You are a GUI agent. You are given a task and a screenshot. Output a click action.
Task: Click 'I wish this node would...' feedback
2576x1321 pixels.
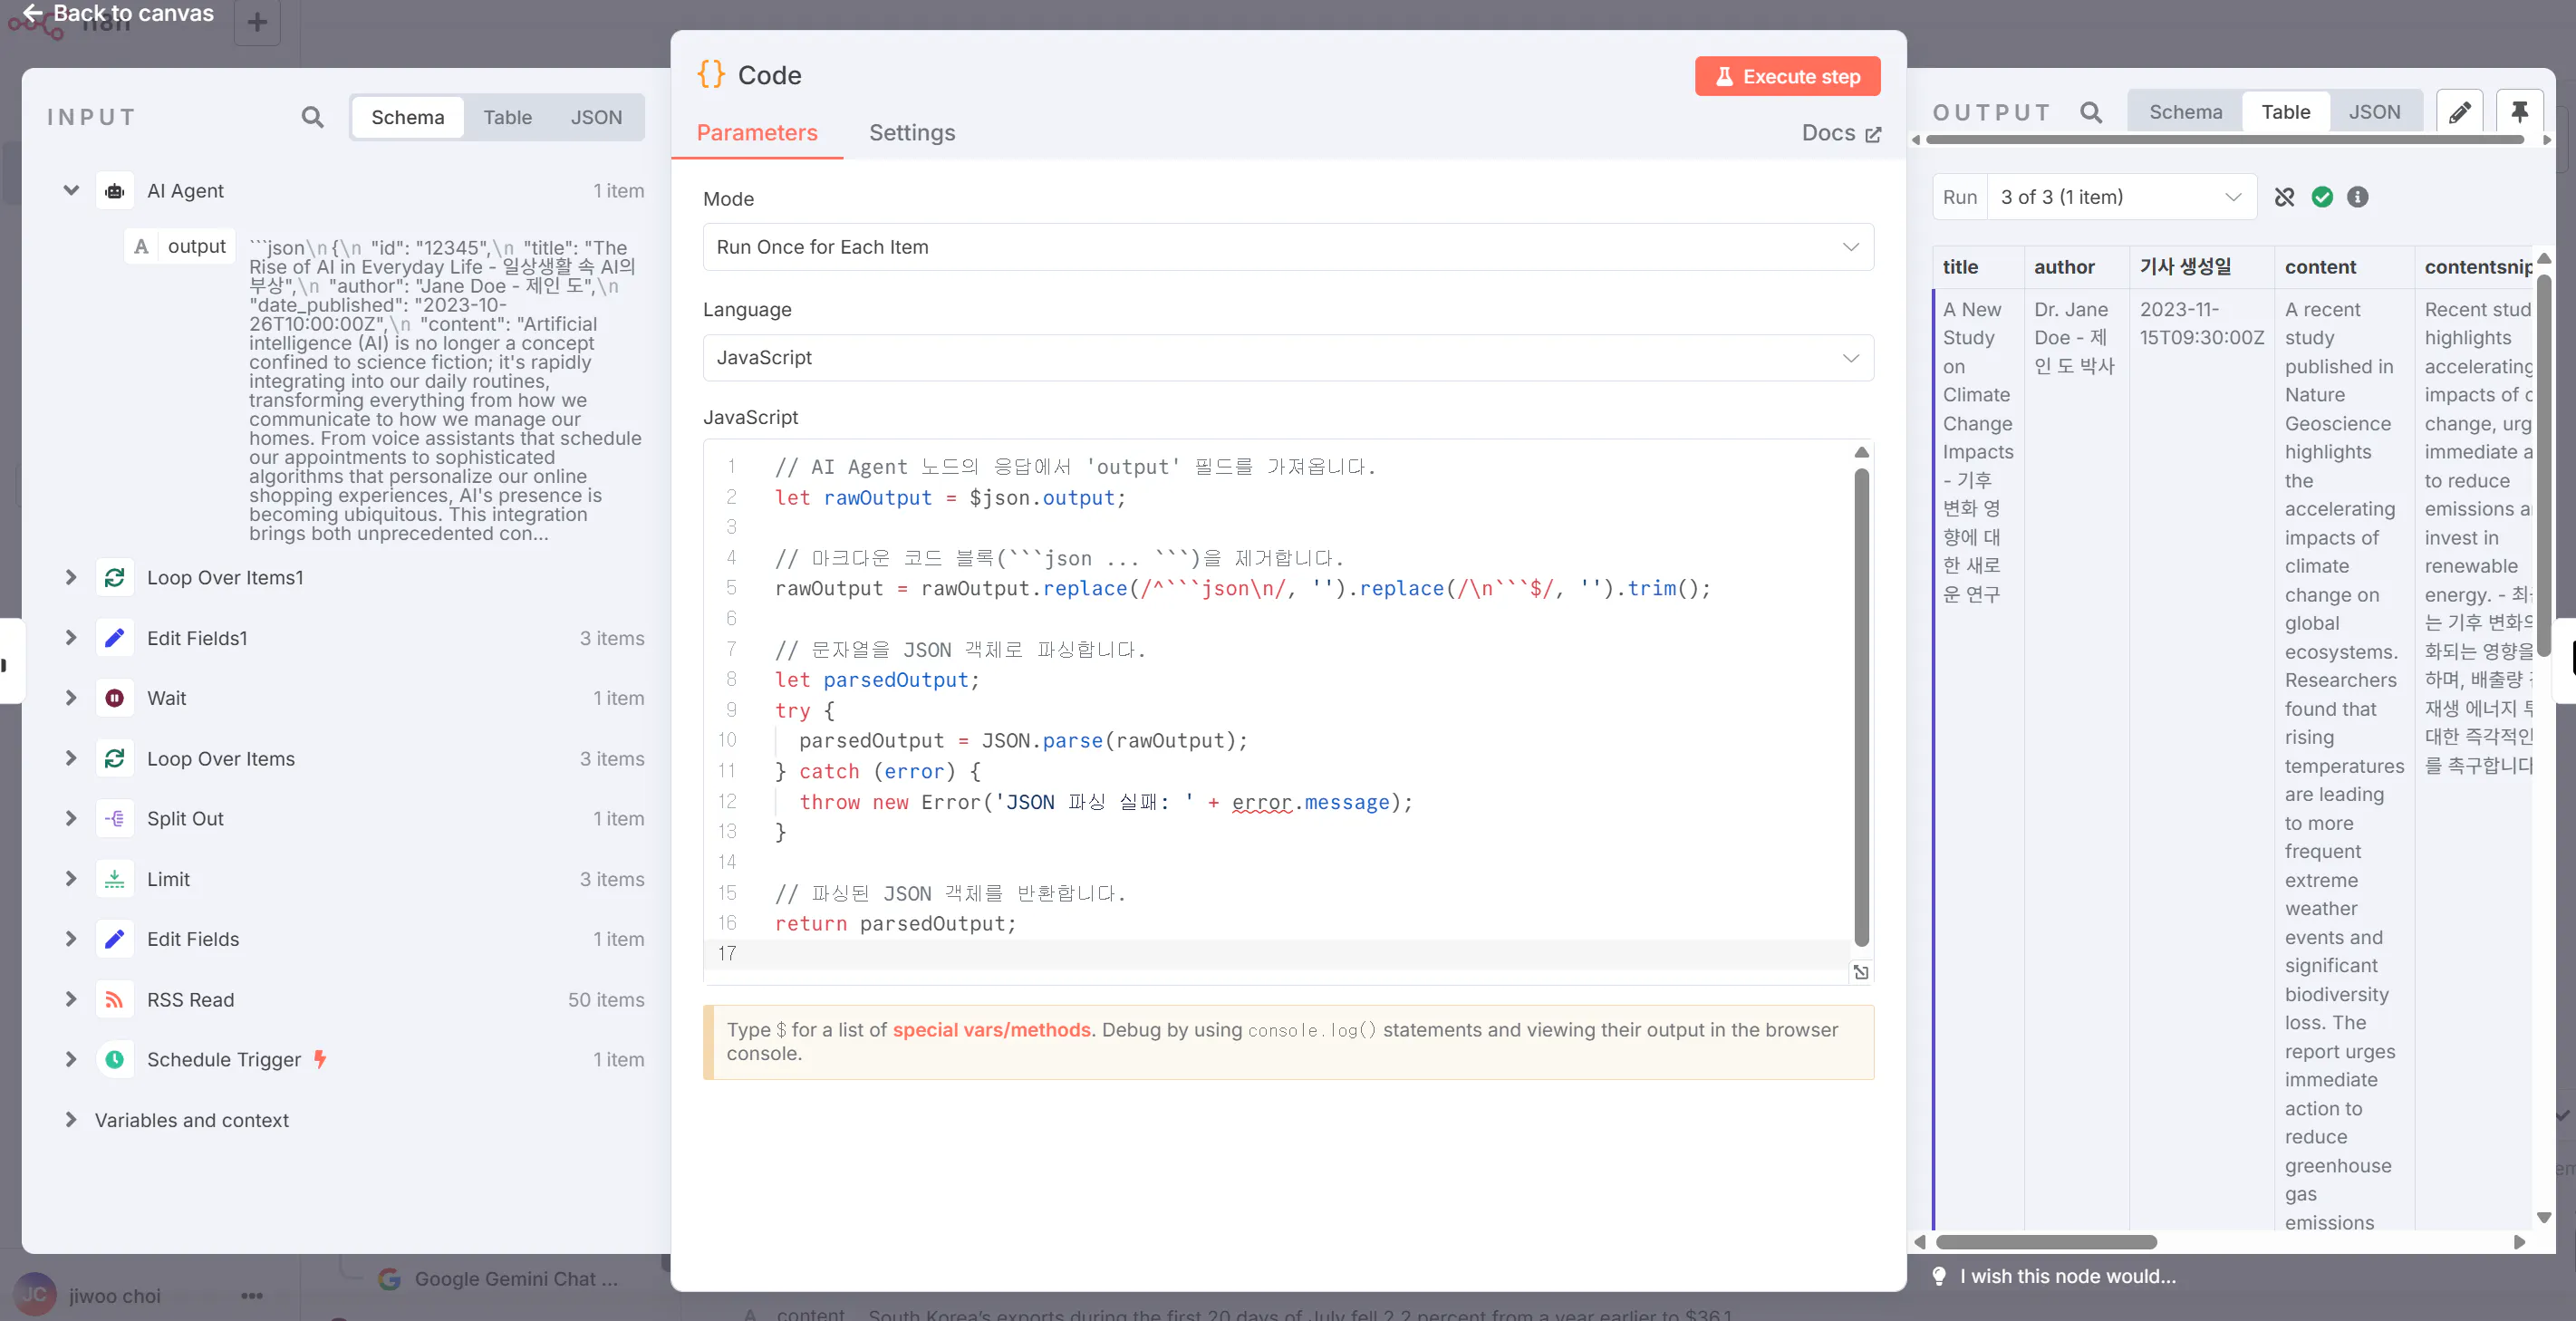(2067, 1276)
